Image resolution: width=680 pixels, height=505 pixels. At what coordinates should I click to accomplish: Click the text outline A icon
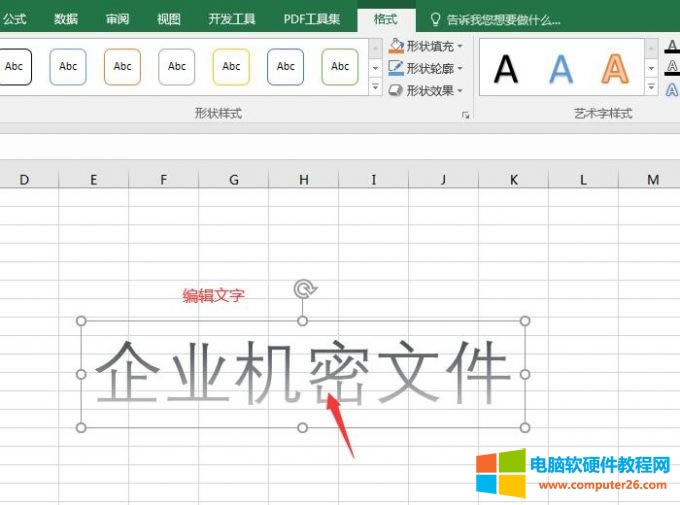(672, 68)
